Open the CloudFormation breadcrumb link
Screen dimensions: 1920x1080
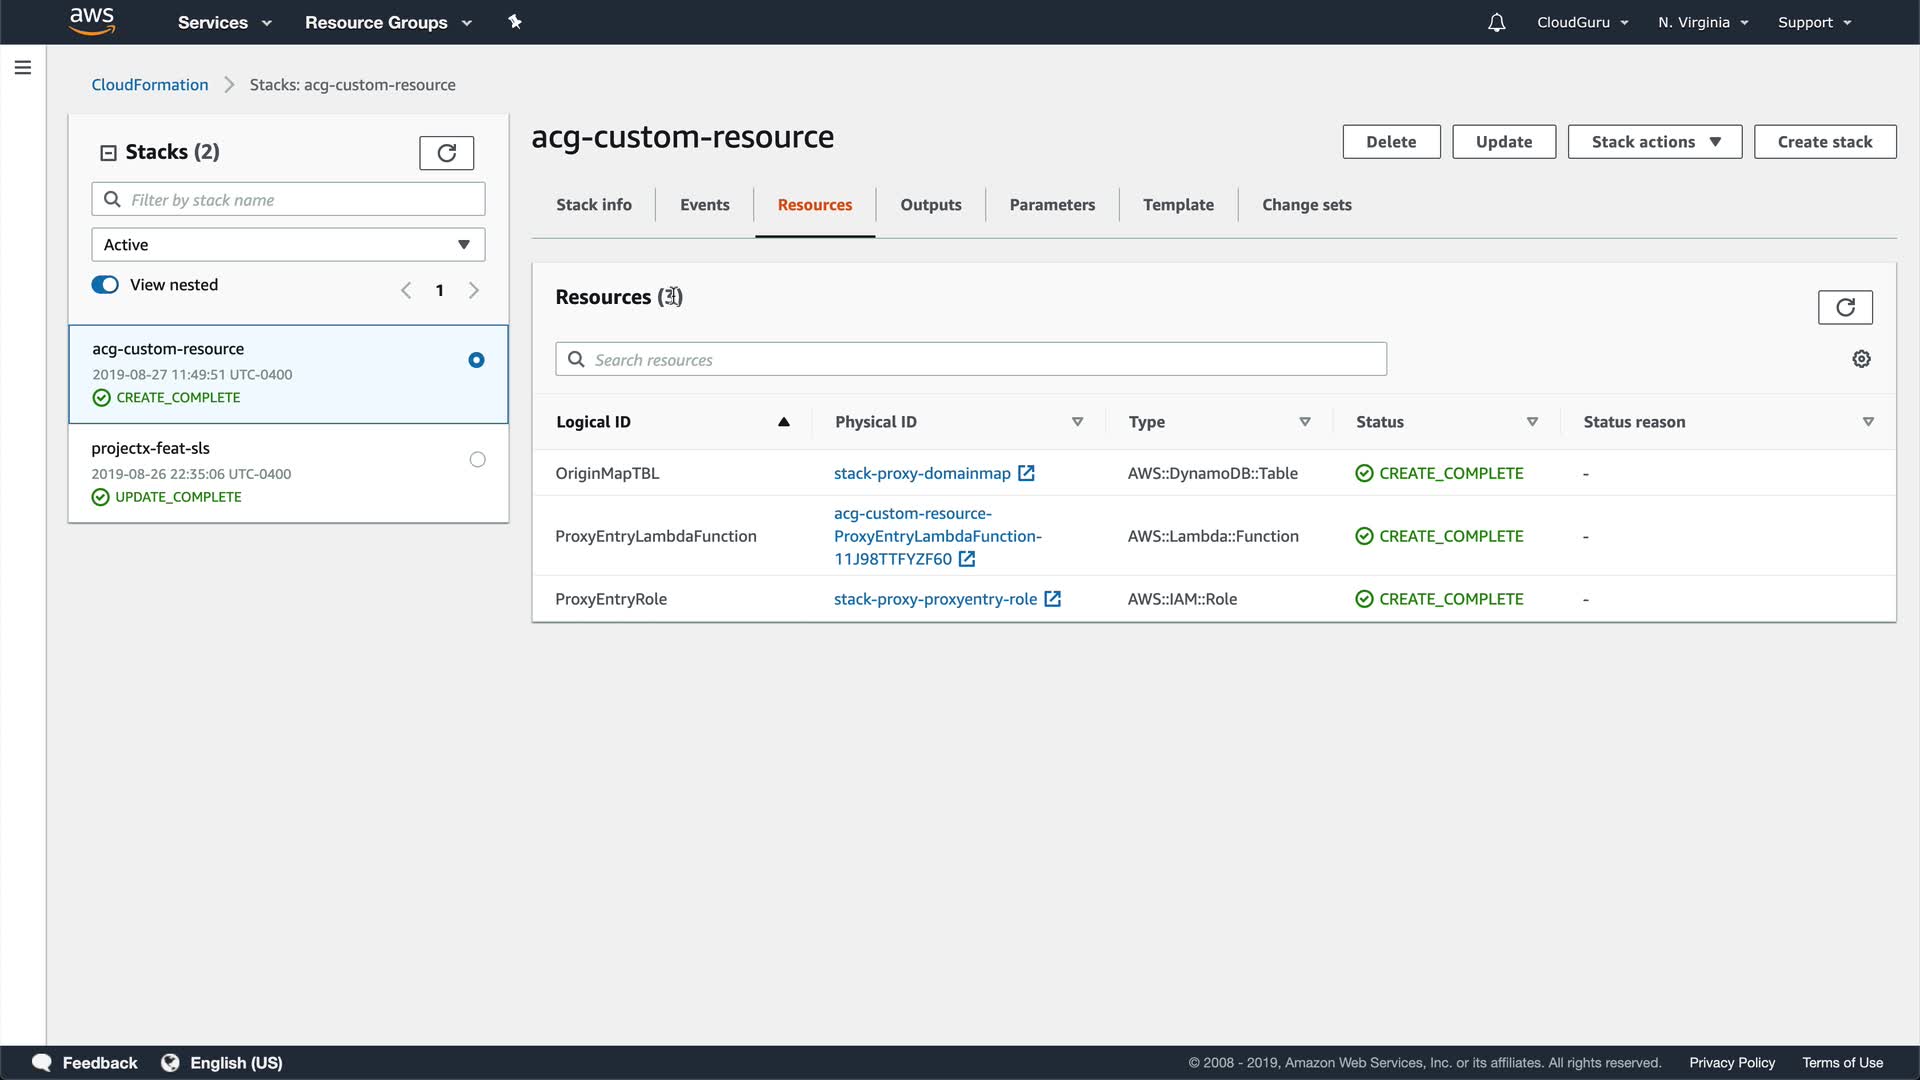coord(150,85)
